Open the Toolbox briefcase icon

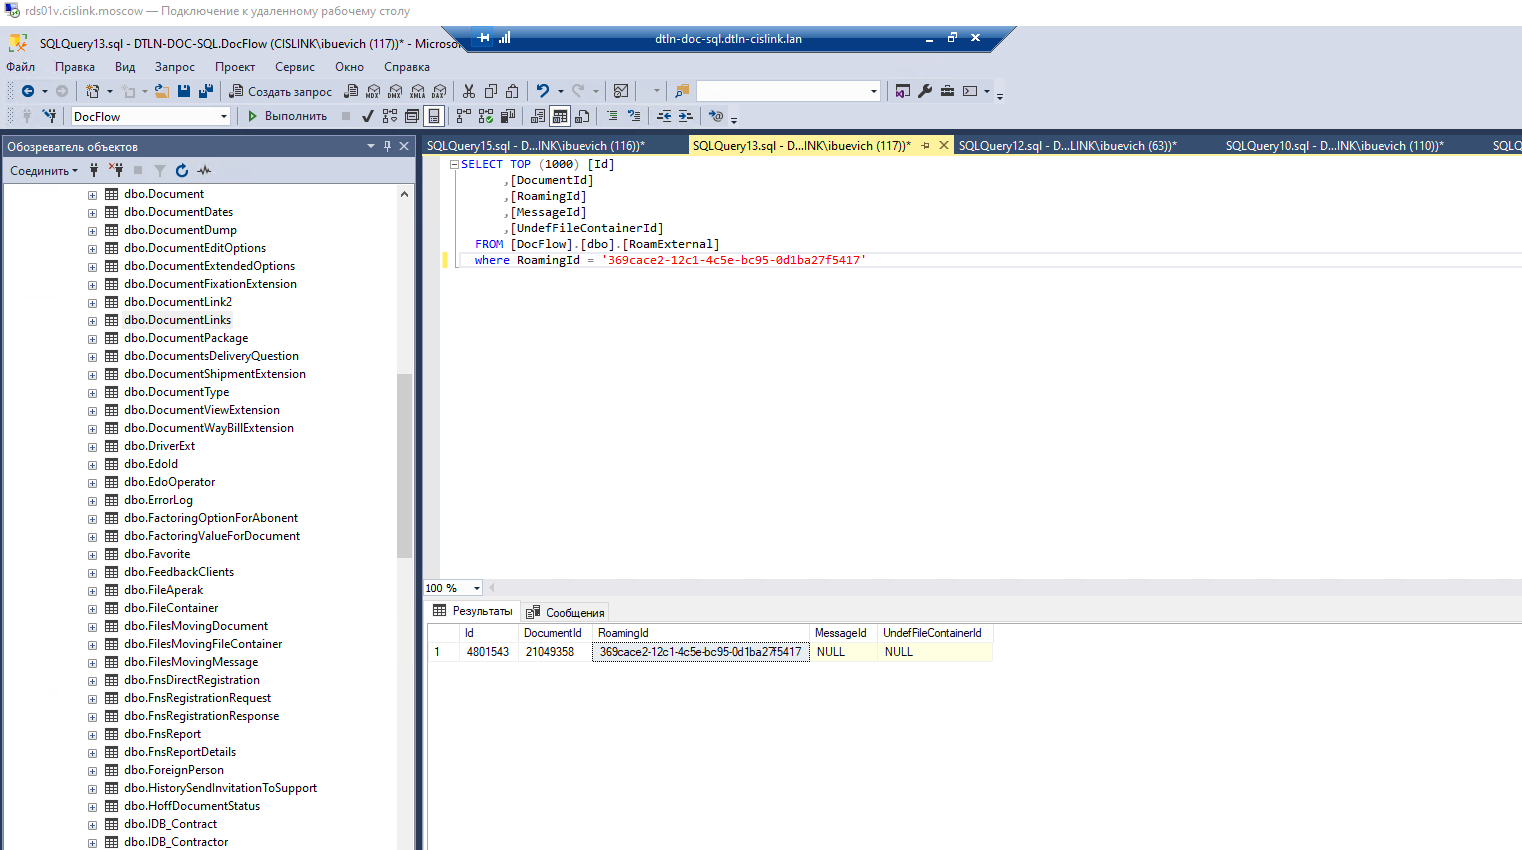(x=947, y=91)
